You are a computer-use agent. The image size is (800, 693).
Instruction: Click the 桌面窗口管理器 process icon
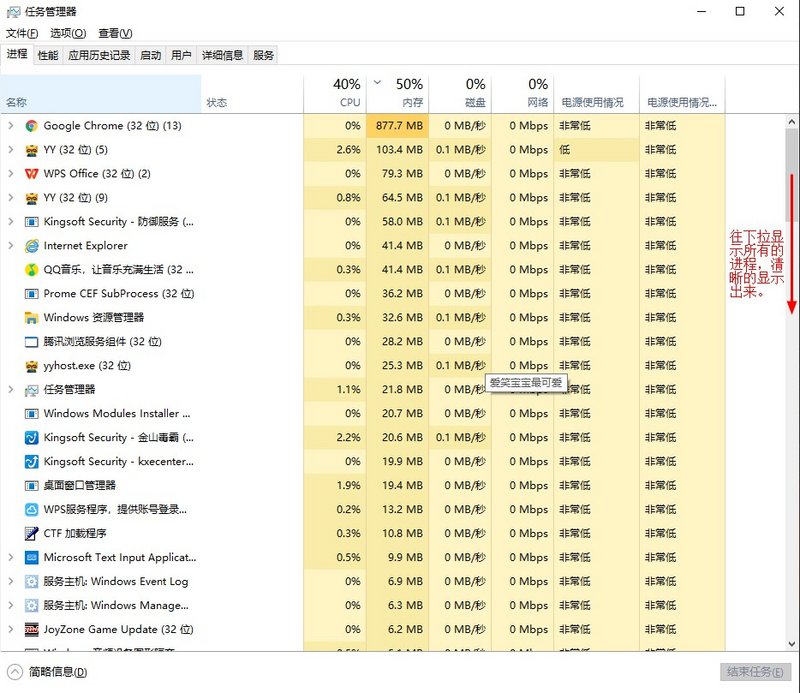pyautogui.click(x=32, y=486)
